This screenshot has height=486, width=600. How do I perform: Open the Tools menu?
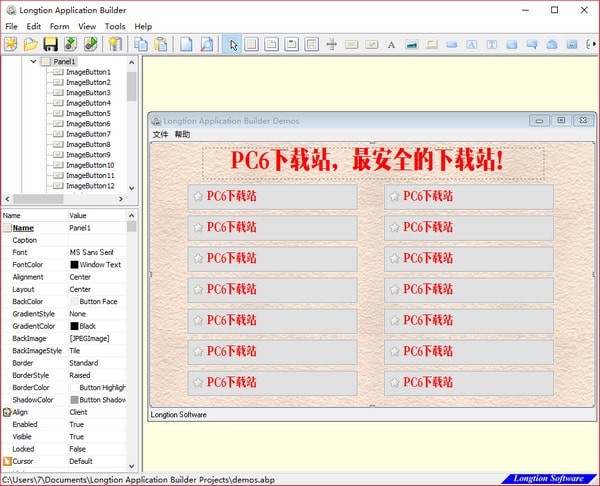click(x=115, y=26)
